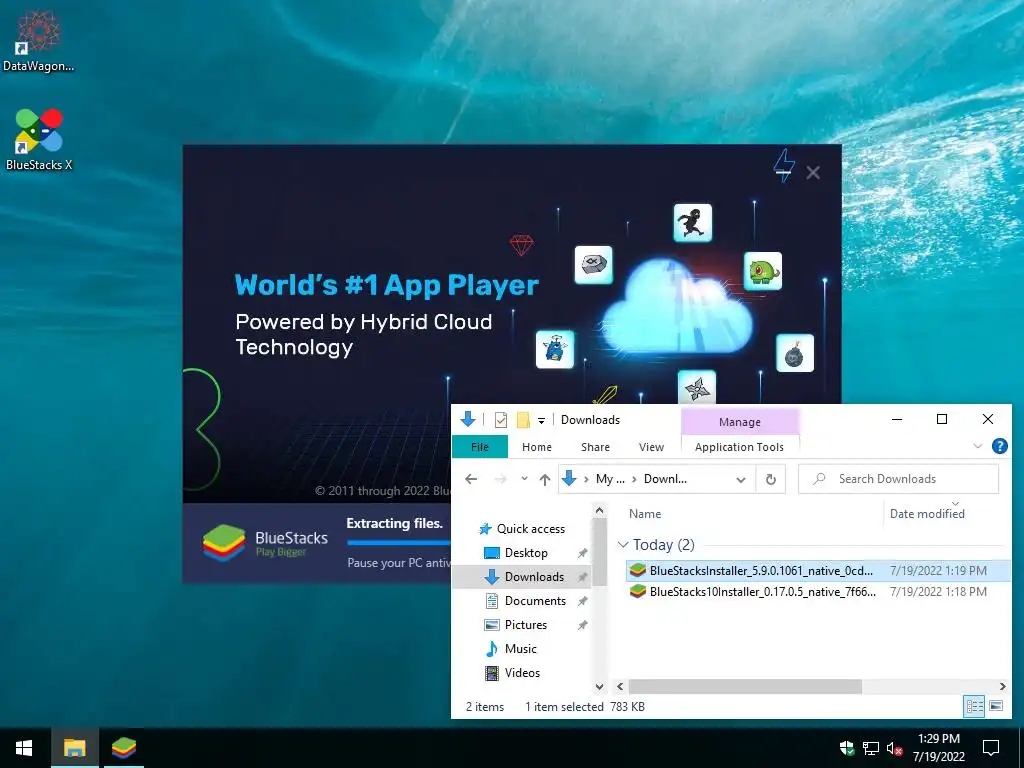Select Quick access in navigation pane

[522, 529]
